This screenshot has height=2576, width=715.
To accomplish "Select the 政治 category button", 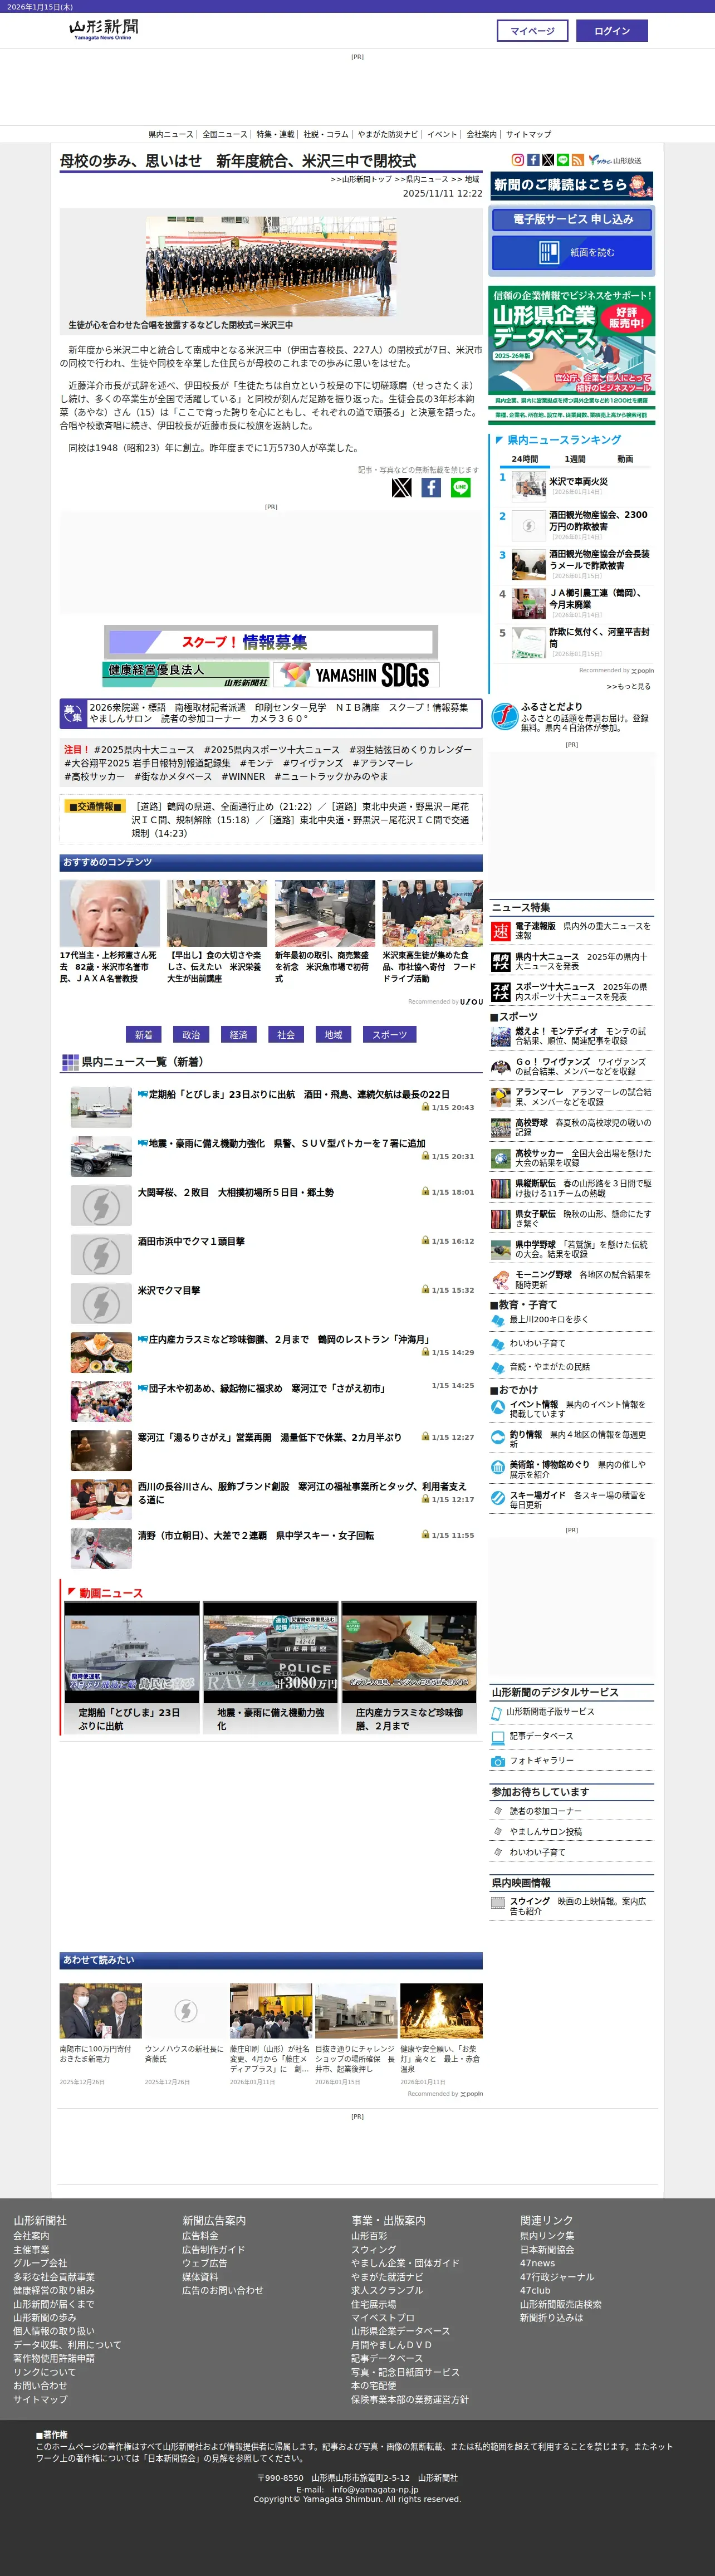I will point(191,1035).
